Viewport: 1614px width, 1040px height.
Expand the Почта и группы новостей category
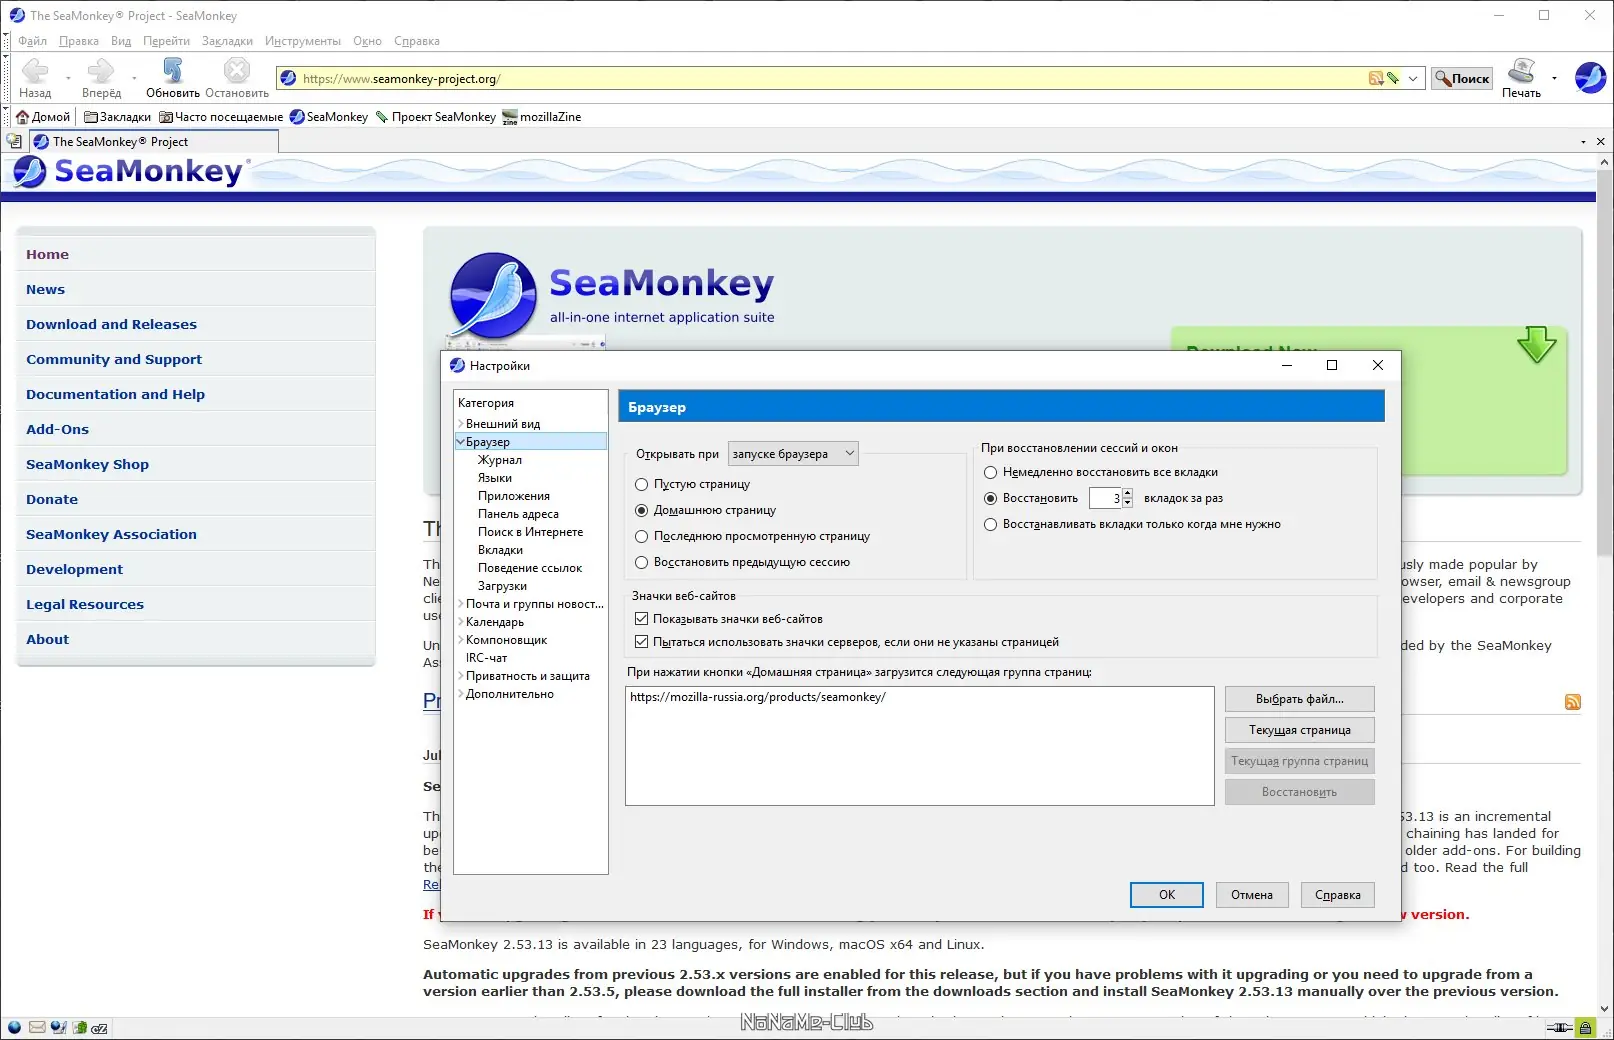coord(460,604)
